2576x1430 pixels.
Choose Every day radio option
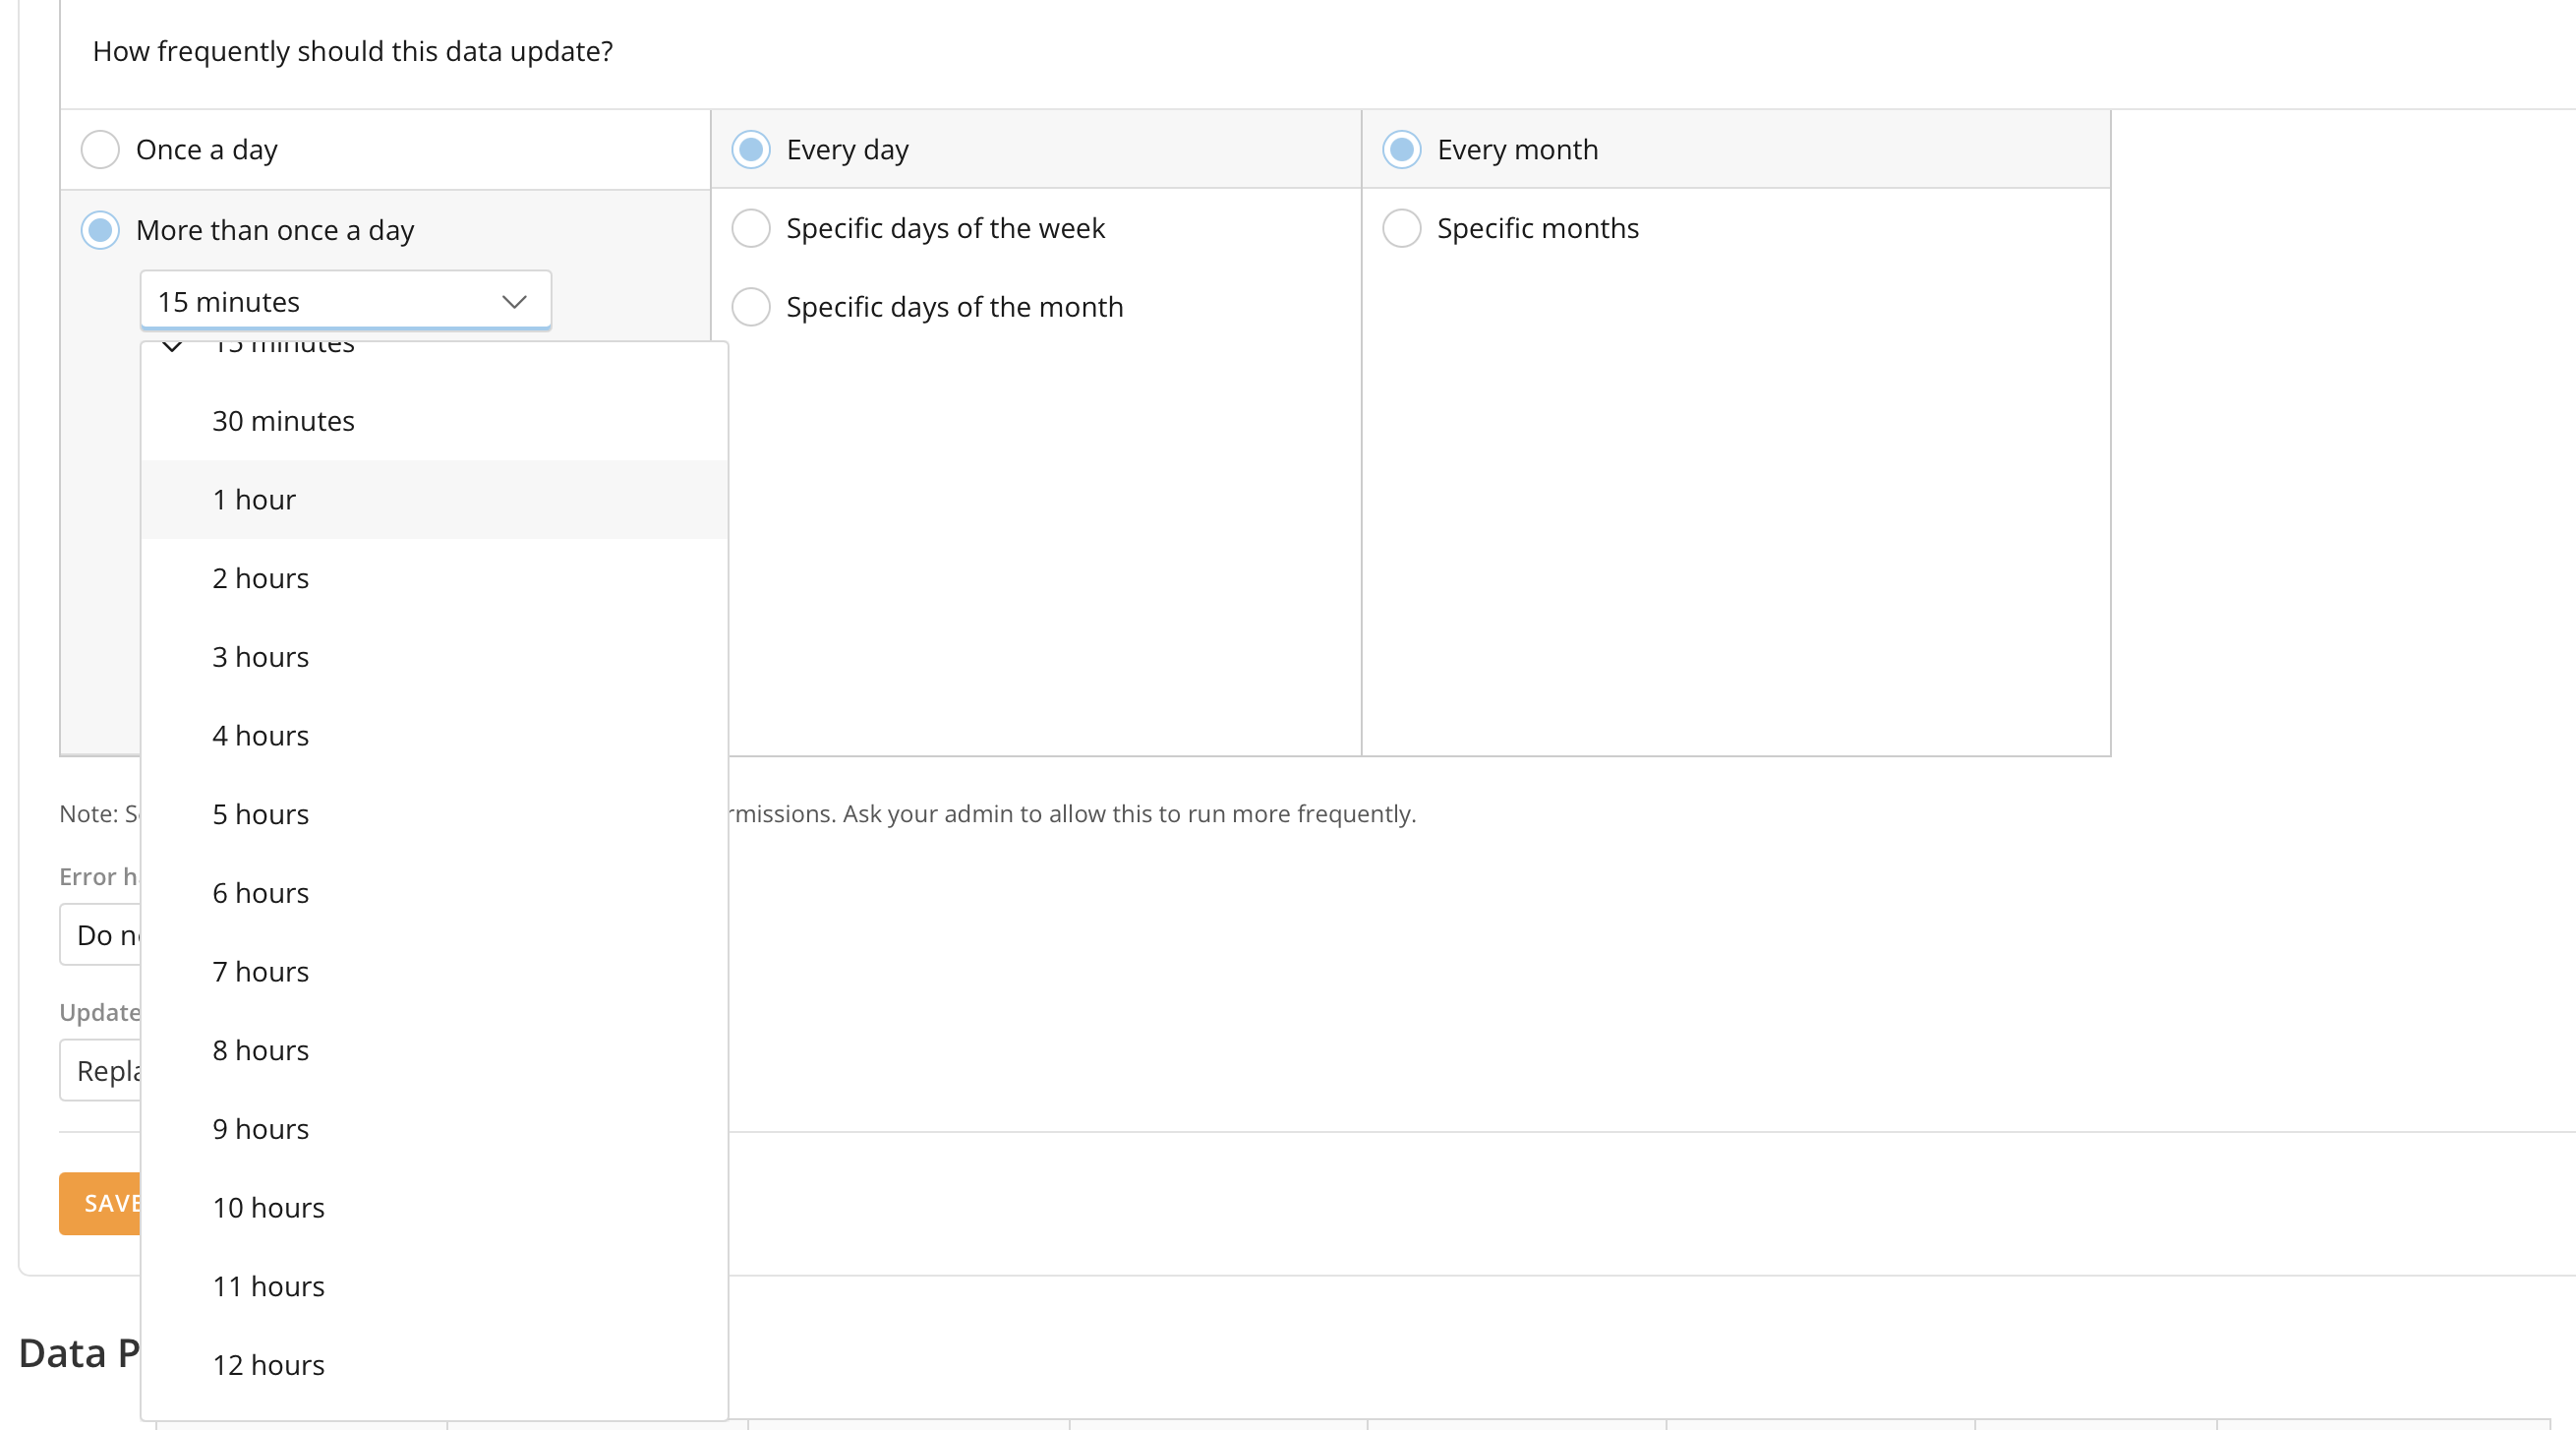pos(751,150)
